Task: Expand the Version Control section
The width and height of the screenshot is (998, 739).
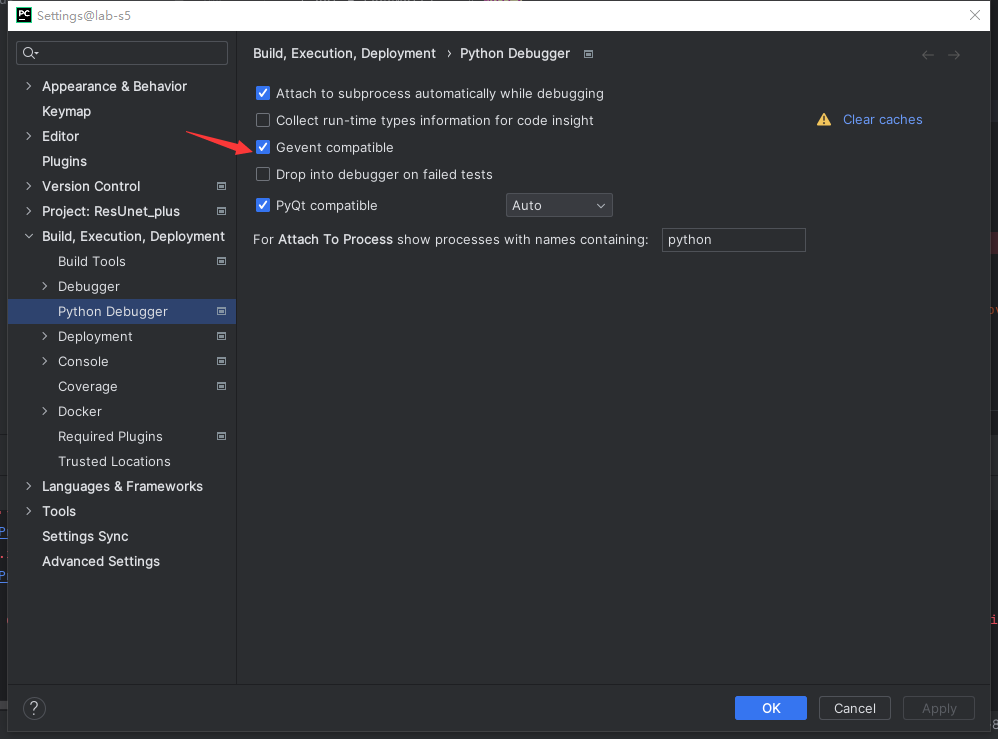Action: [x=29, y=187]
